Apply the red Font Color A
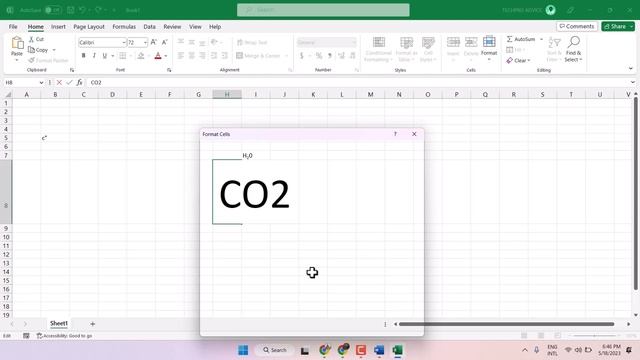Image resolution: width=640 pixels, height=360 pixels. (x=158, y=56)
